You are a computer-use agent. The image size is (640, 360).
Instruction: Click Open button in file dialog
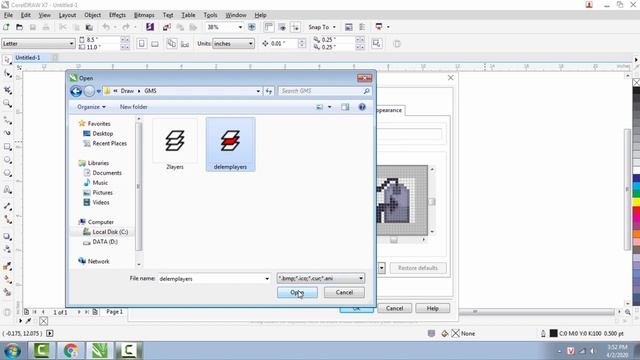297,293
